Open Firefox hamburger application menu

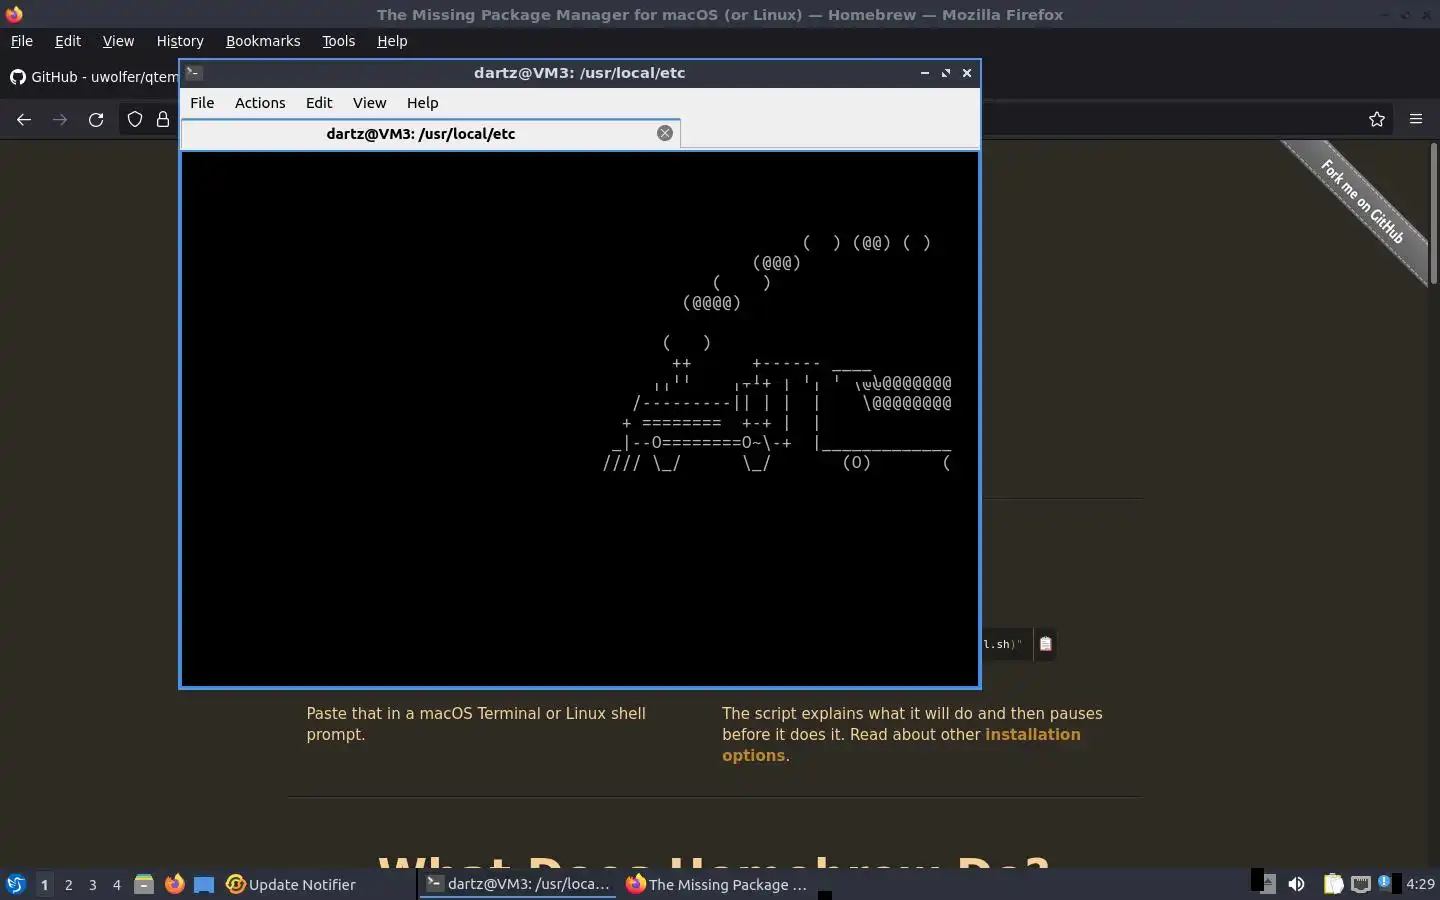[1416, 119]
